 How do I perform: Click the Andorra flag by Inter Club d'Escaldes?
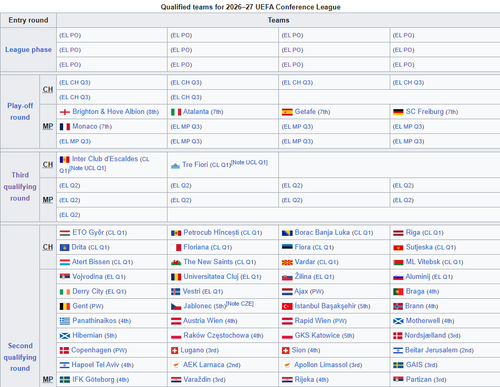click(64, 159)
